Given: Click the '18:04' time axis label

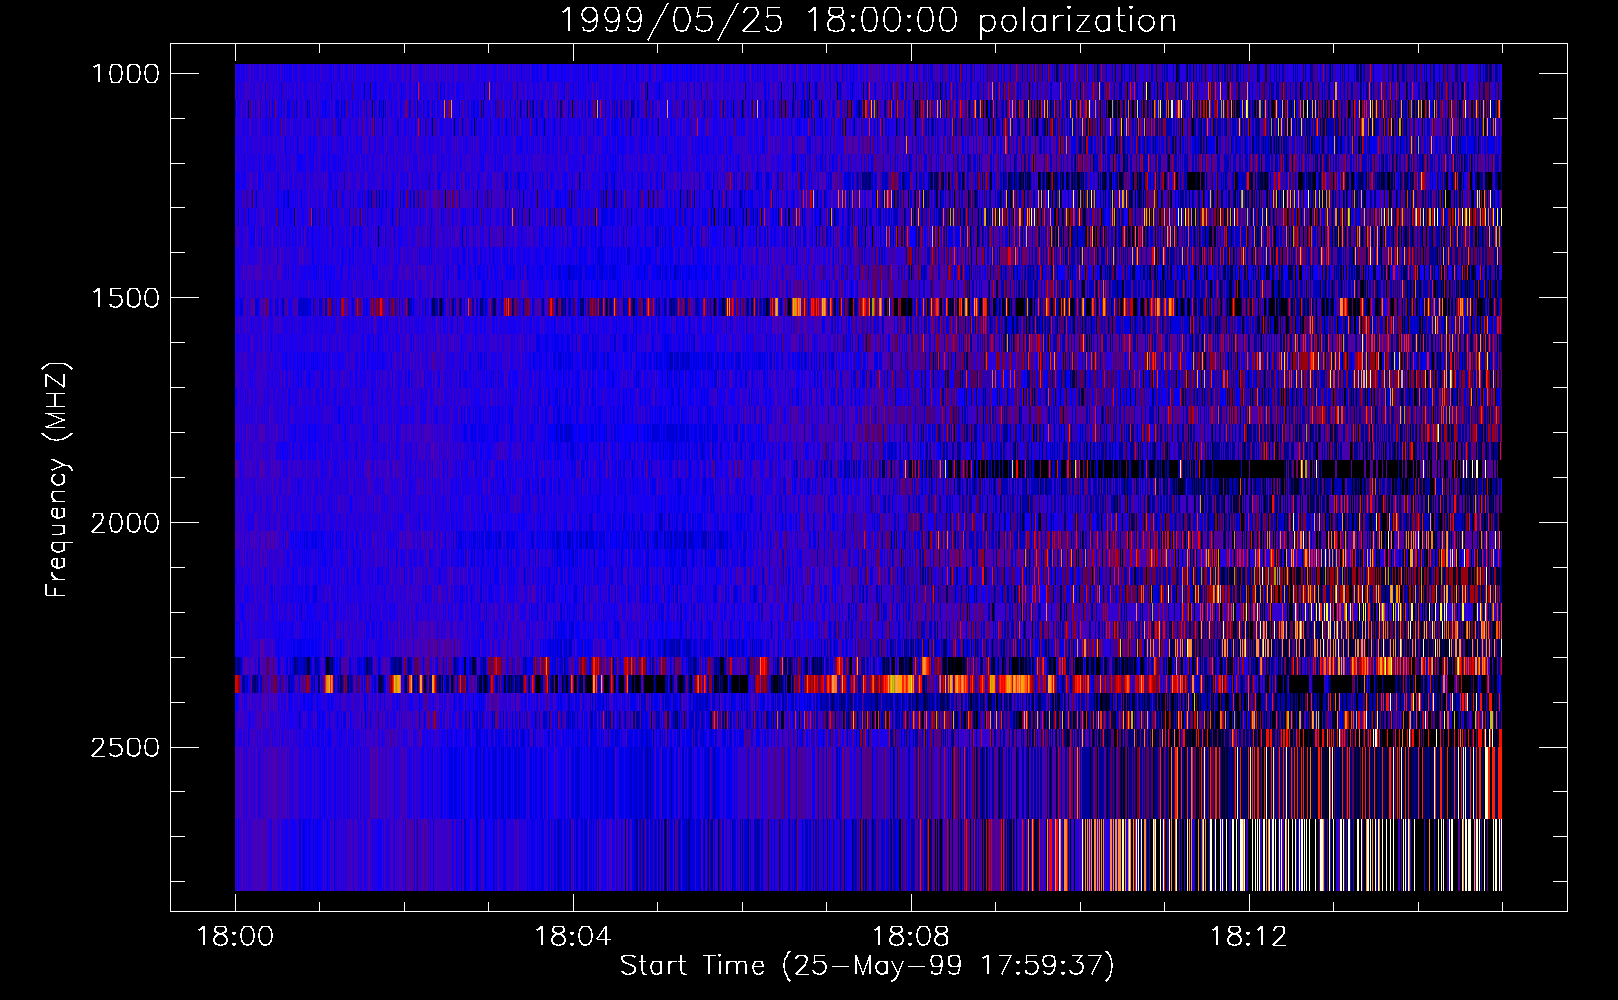Looking at the screenshot, I should point(573,937).
